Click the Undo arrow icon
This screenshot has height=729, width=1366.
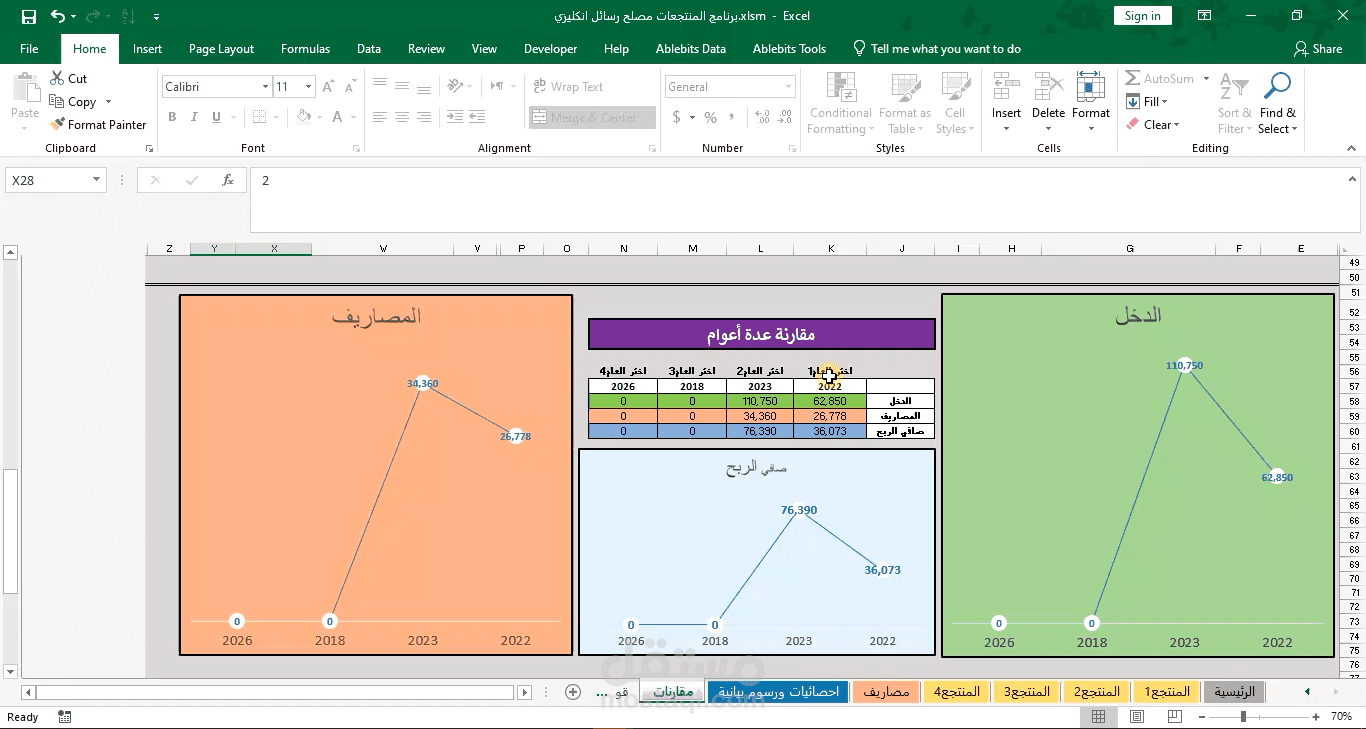(58, 16)
